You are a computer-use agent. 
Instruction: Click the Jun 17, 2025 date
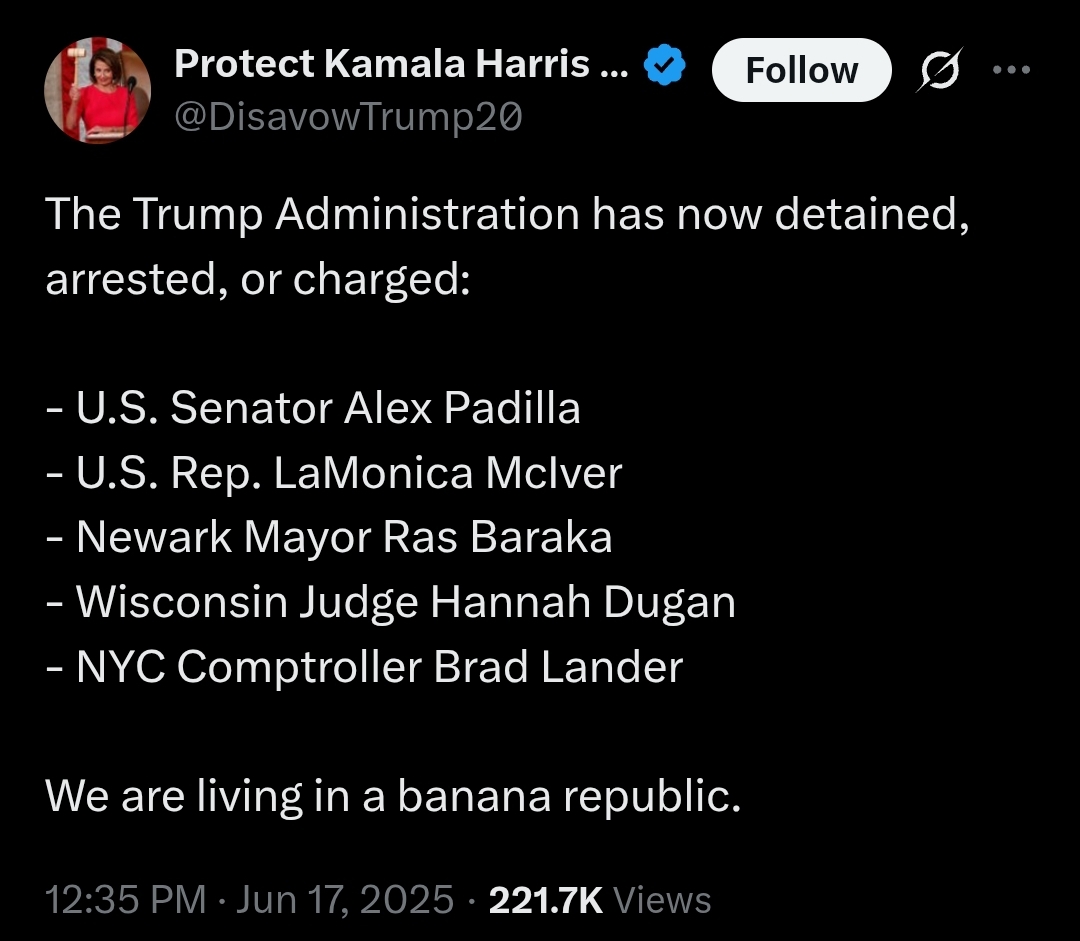point(345,900)
